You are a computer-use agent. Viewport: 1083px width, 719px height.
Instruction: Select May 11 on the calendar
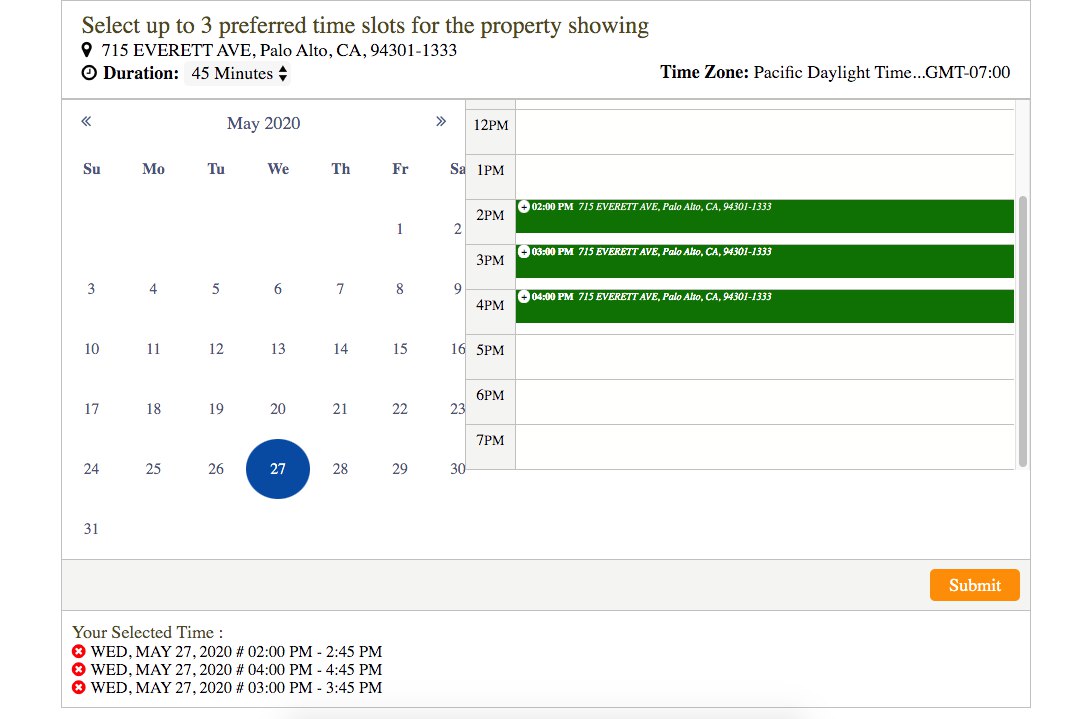click(153, 349)
